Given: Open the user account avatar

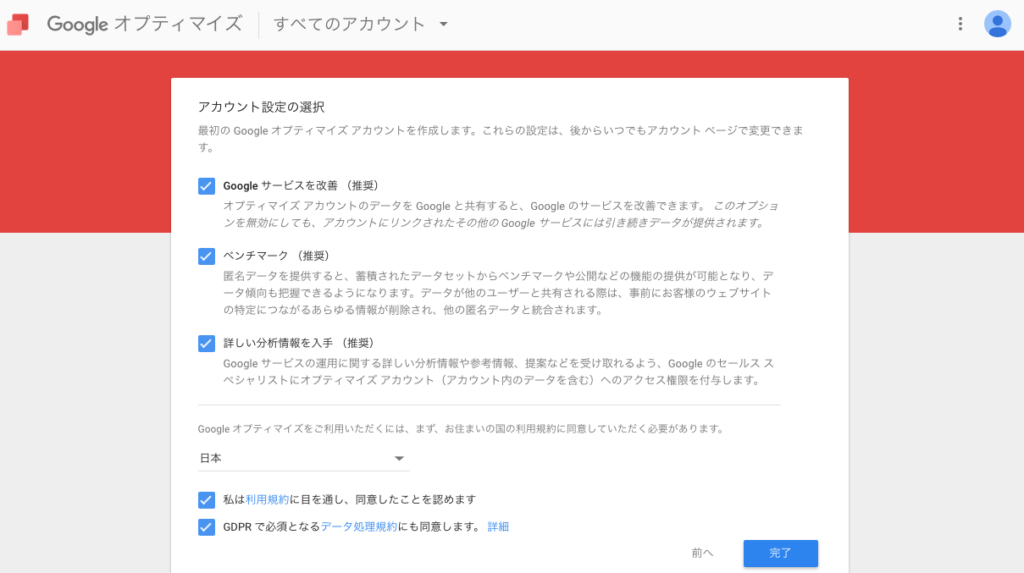Looking at the screenshot, I should (997, 24).
